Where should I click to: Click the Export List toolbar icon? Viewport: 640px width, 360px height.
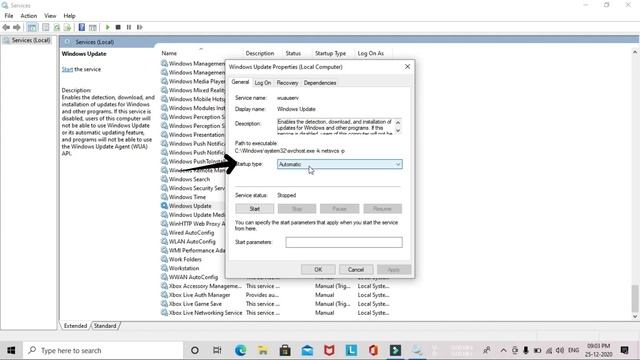(67, 27)
